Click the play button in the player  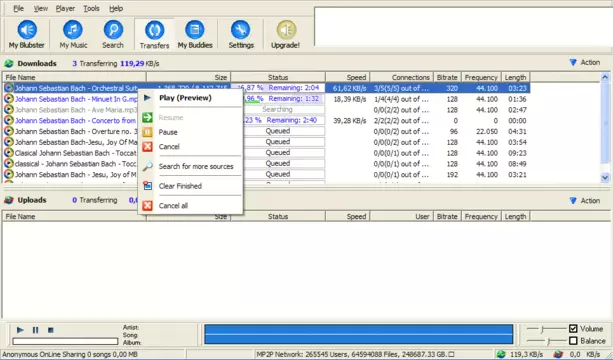pyautogui.click(x=20, y=330)
